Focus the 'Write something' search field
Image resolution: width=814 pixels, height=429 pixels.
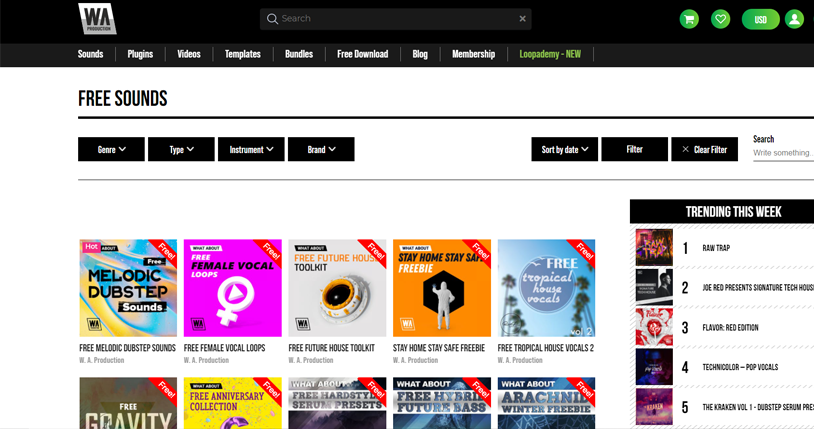tap(783, 153)
